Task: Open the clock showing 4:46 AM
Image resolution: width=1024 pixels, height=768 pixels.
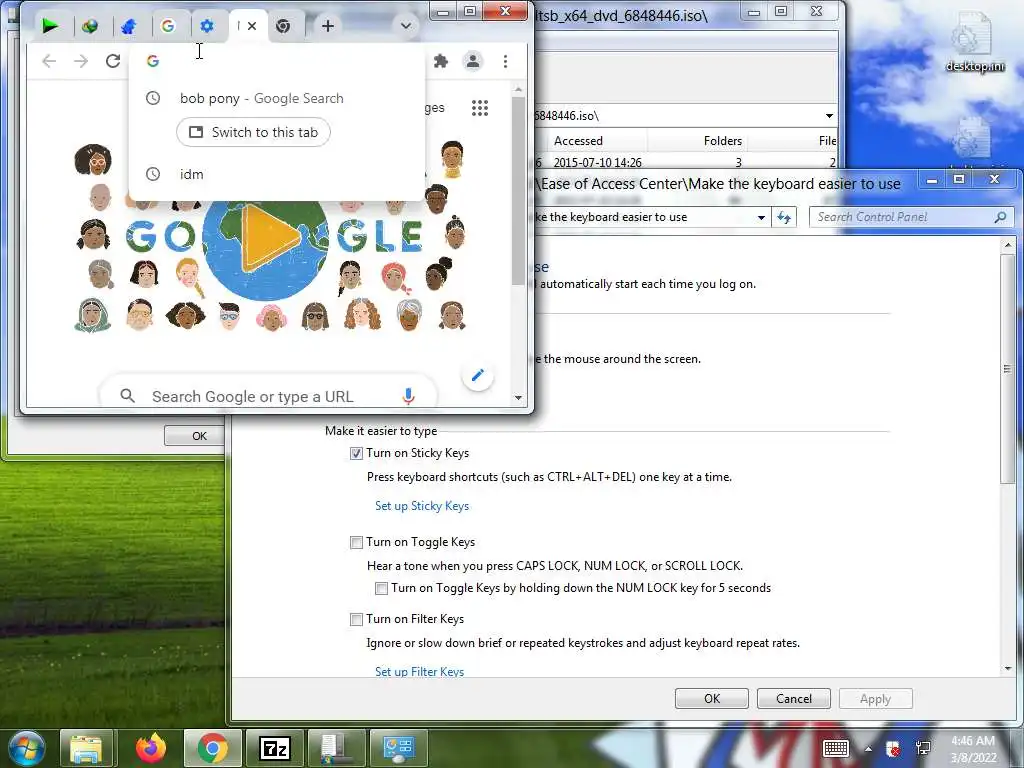Action: [973, 748]
